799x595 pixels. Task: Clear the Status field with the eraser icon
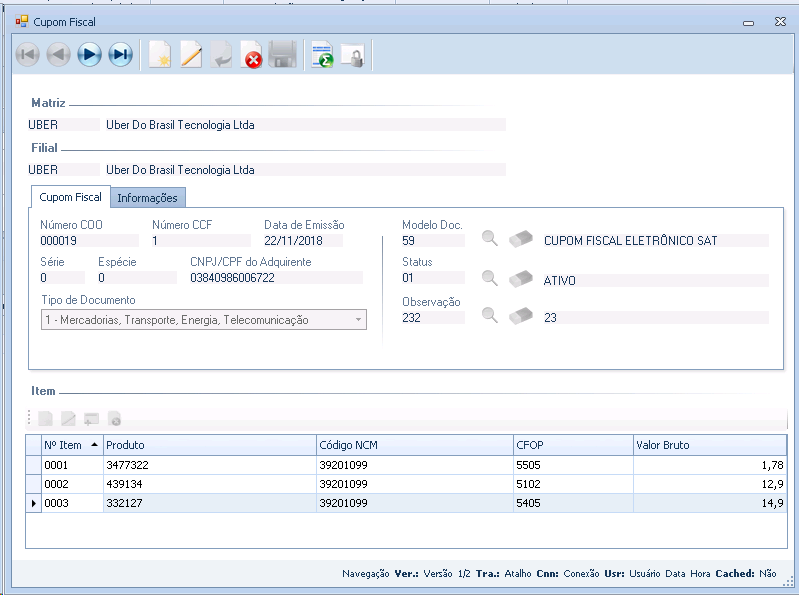pos(522,278)
